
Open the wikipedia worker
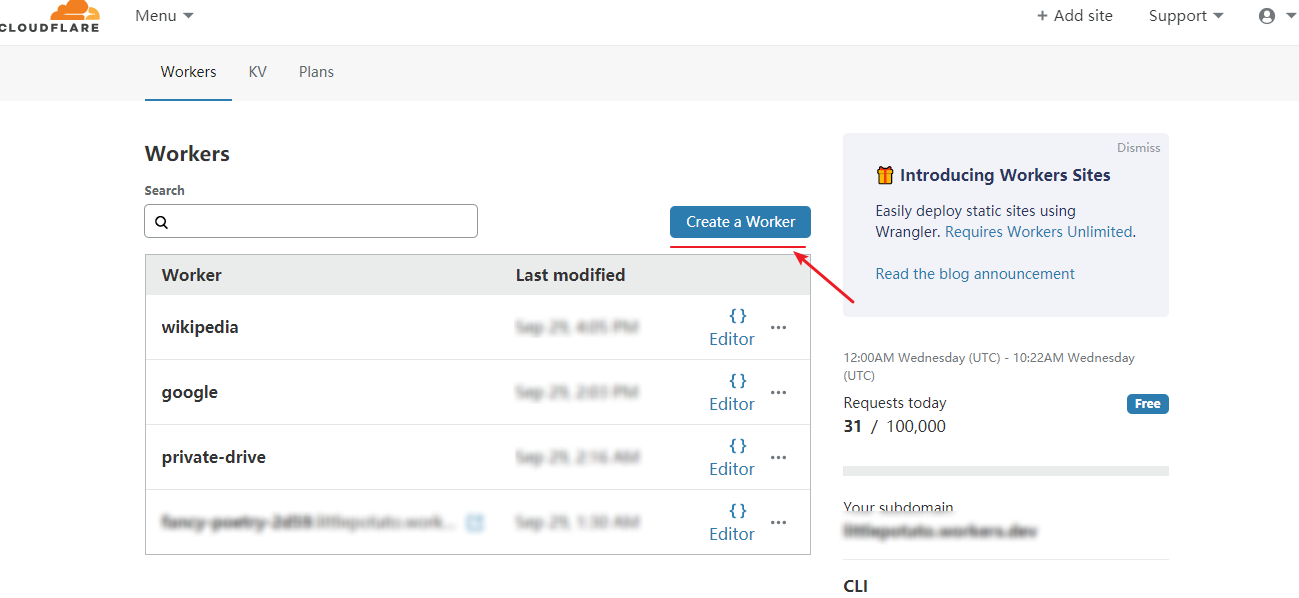coord(200,327)
